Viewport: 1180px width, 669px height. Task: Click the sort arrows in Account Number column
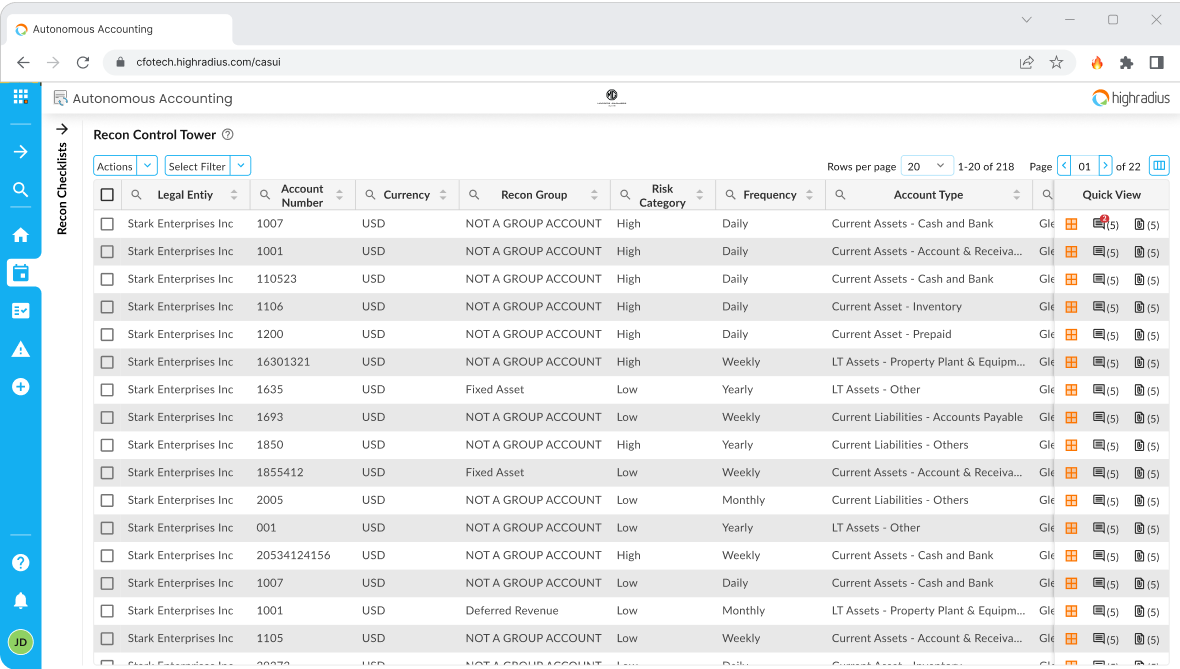point(339,195)
